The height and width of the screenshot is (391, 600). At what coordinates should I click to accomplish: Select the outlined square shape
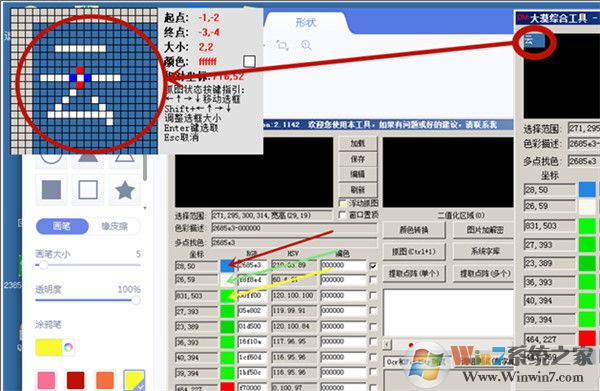88,190
